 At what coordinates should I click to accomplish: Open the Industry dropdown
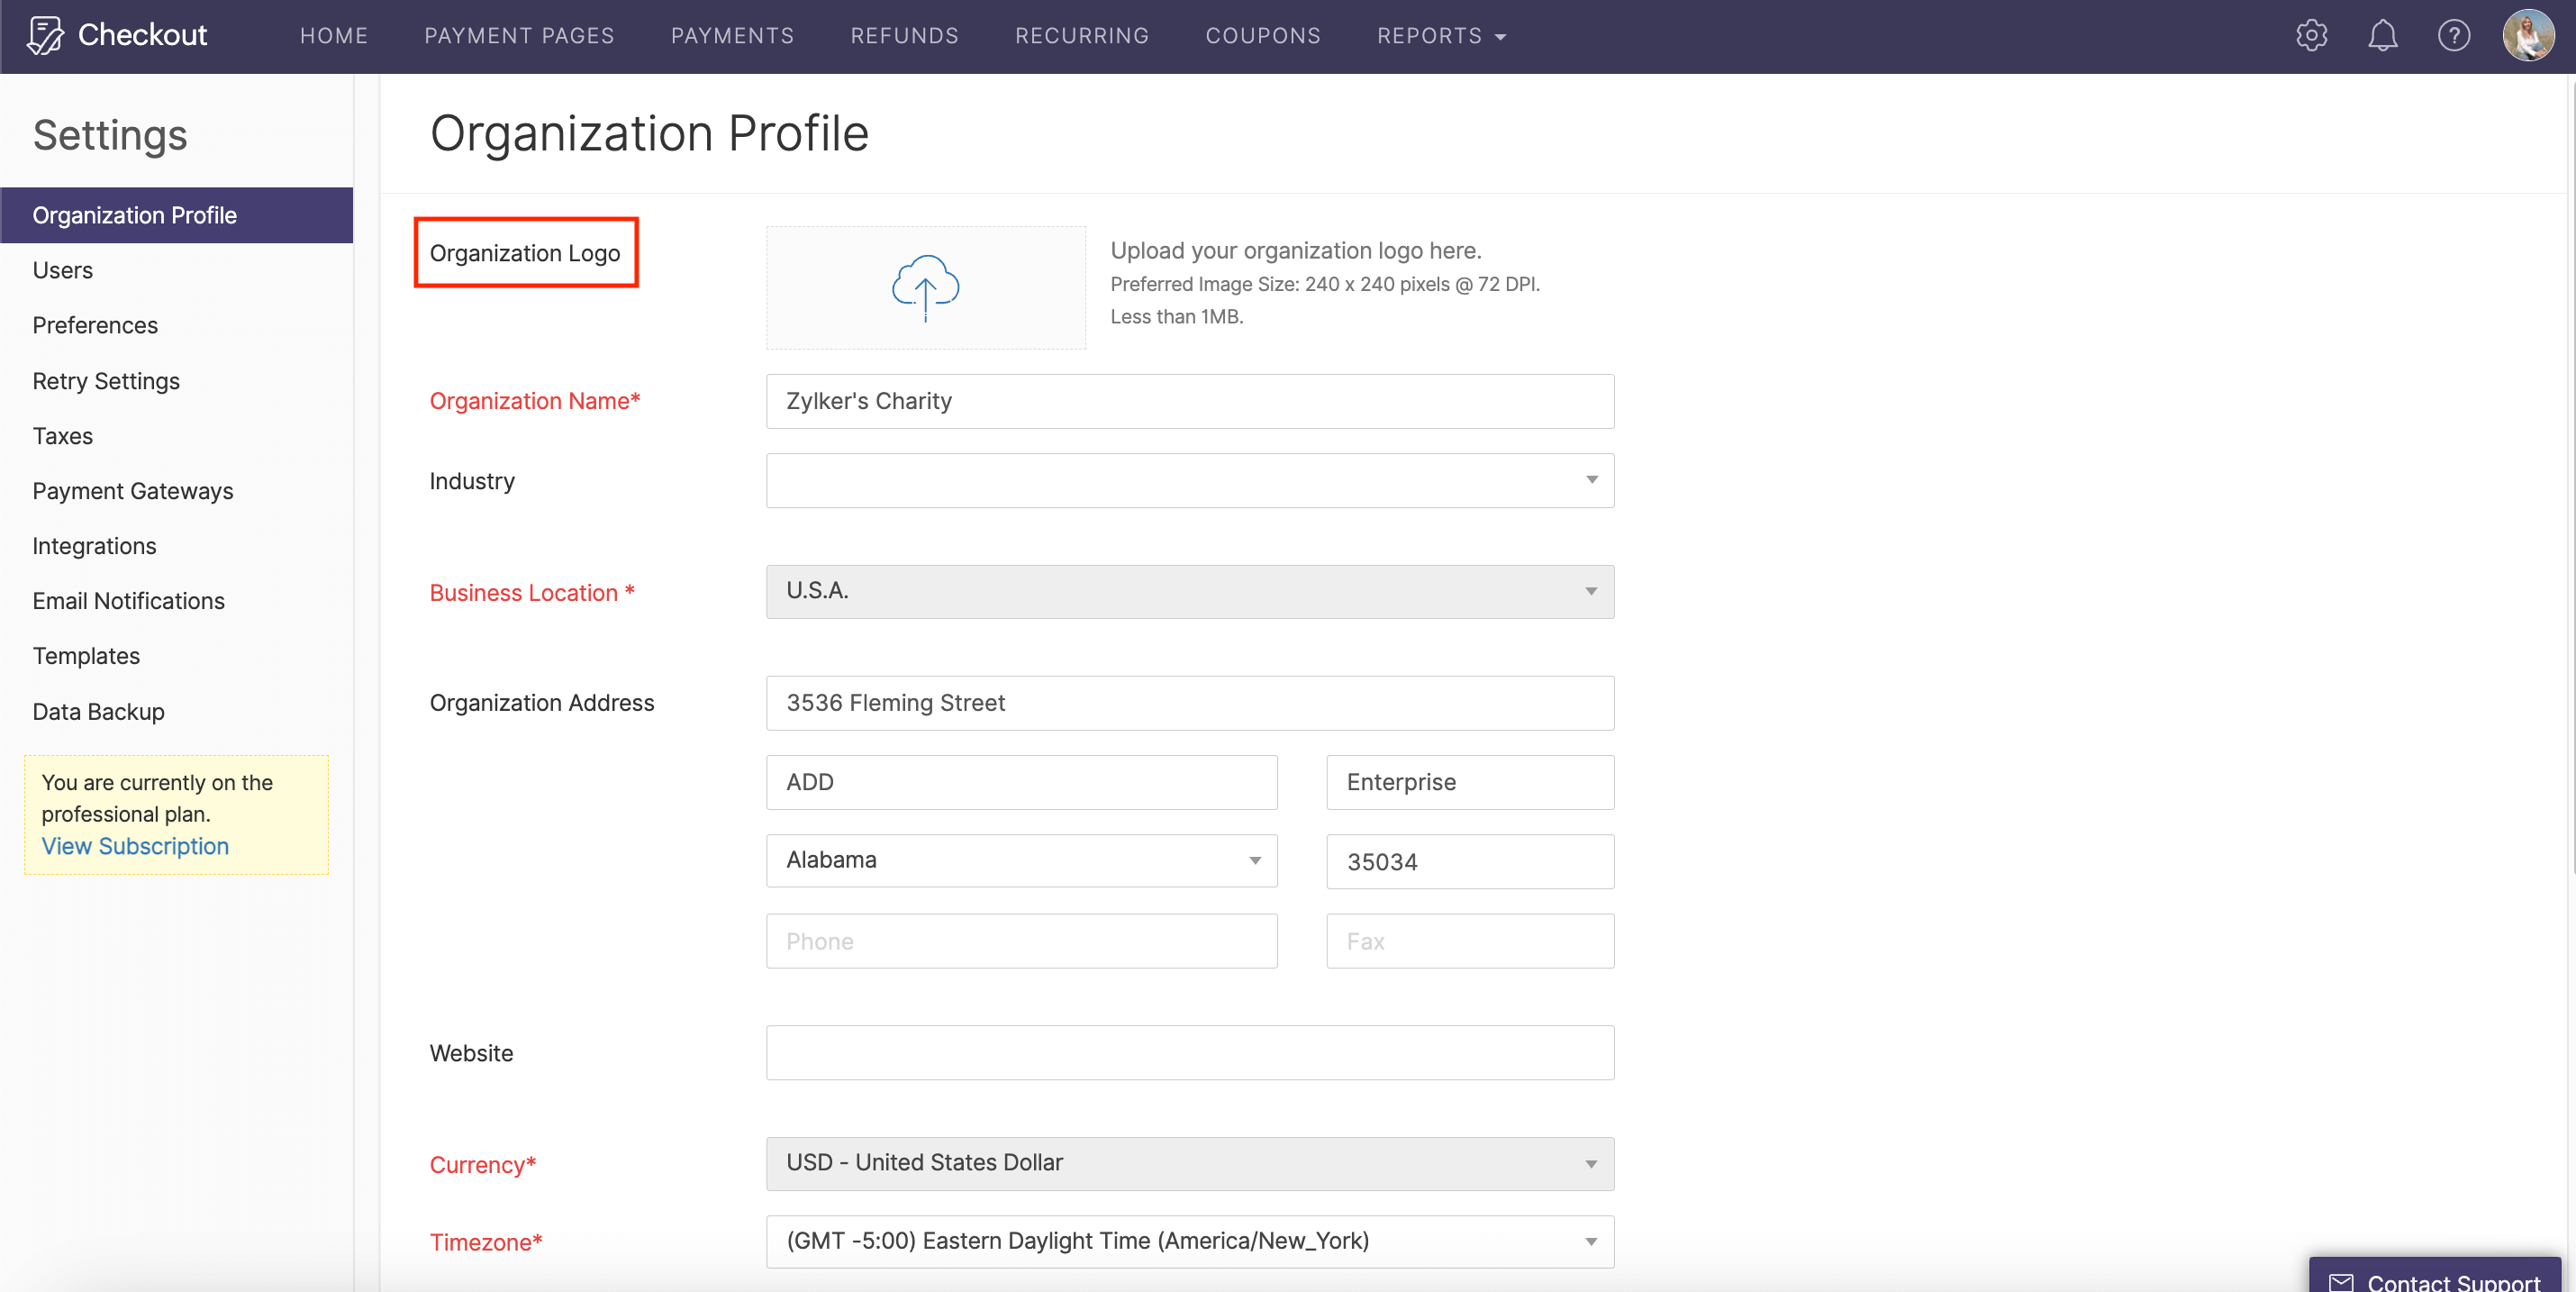[1189, 481]
